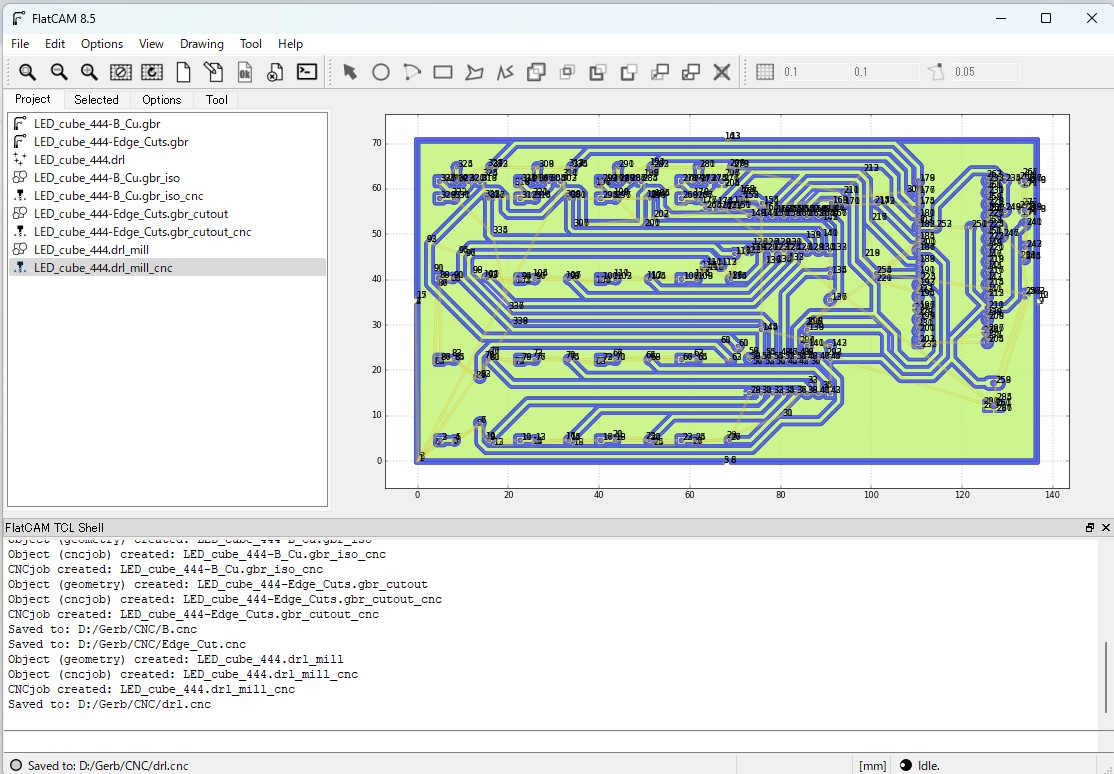Select LED_cube_444.drl_mill geometry item

(168, 249)
